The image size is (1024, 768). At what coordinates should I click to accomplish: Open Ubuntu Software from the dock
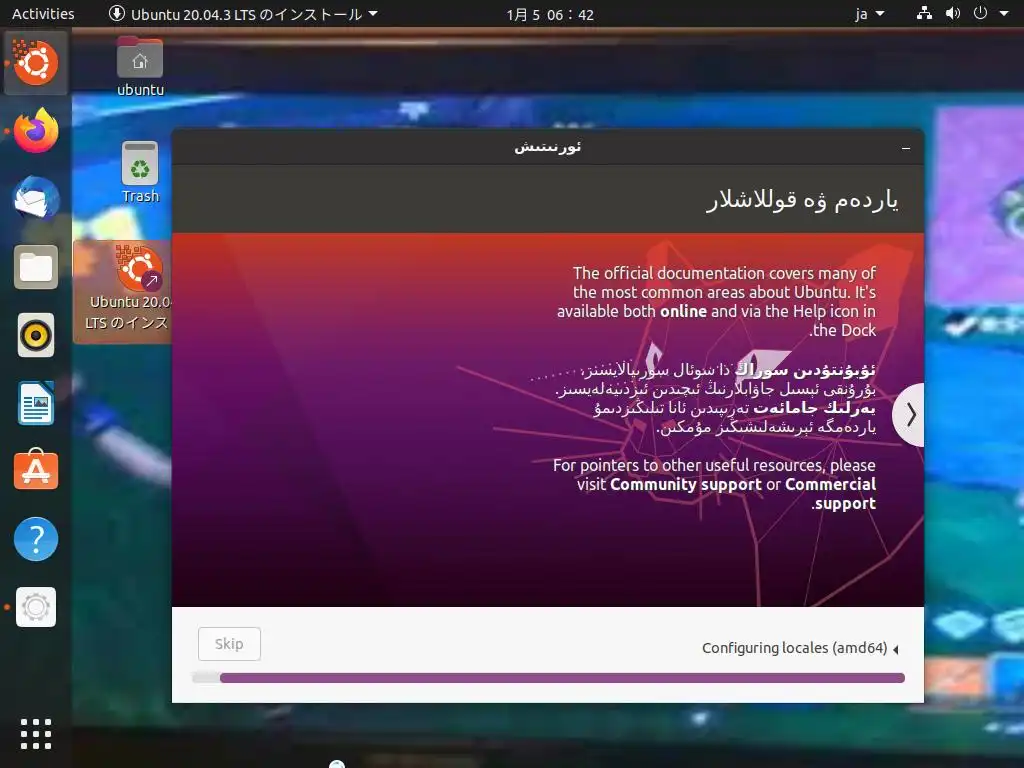[x=36, y=470]
